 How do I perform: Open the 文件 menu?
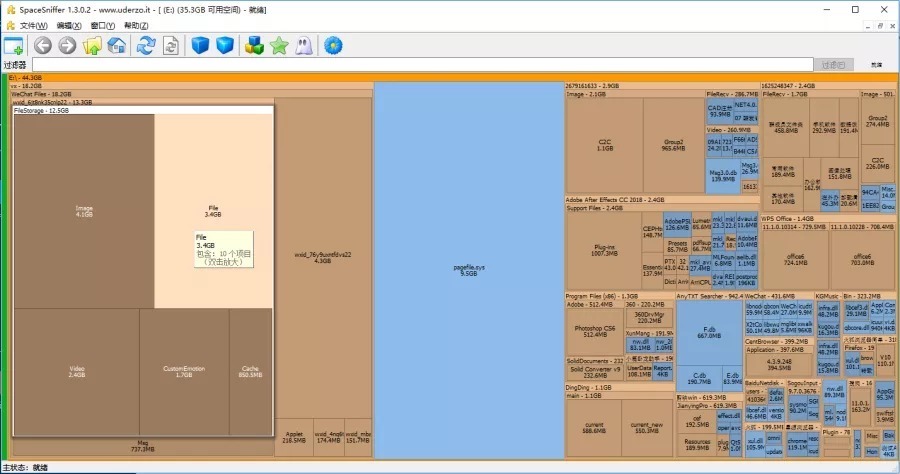coord(32,25)
